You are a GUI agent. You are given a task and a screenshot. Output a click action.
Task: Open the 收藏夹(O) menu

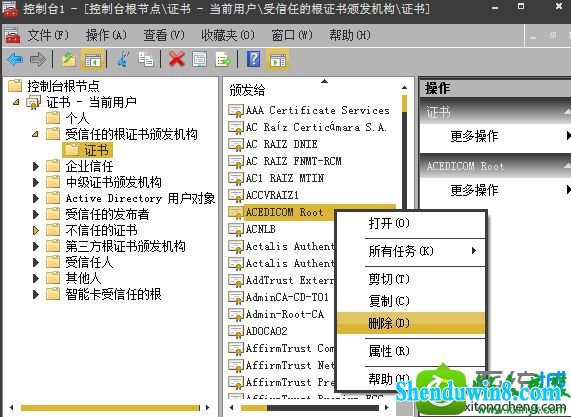coord(228,35)
